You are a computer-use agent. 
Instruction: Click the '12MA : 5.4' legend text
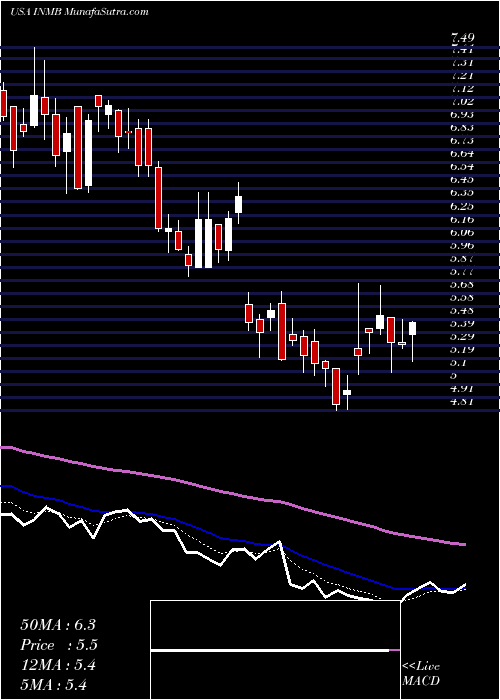point(58,664)
